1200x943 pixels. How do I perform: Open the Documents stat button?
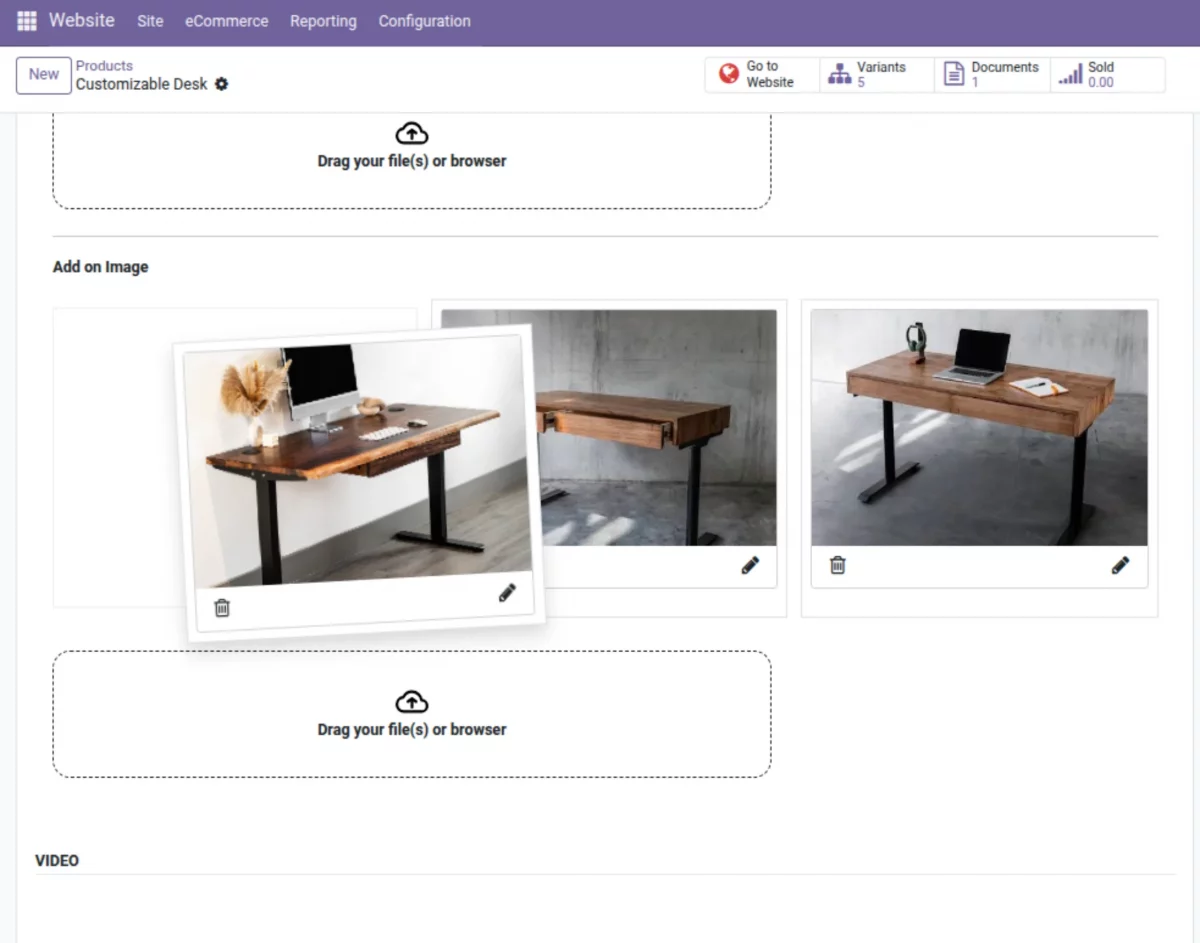click(x=992, y=75)
